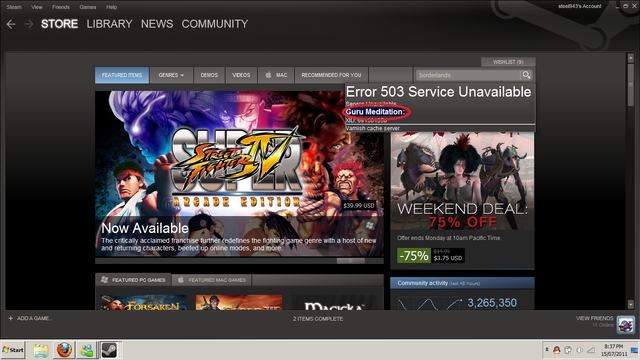The height and width of the screenshot is (360, 640).
Task: Click the $39.99 USD price tag
Action: [x=359, y=205]
